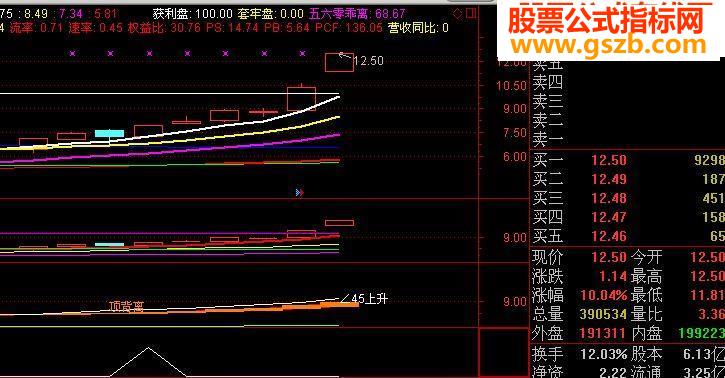Click the square window icon beside the diamond
This screenshot has width=725, height=378.
coord(471,13)
